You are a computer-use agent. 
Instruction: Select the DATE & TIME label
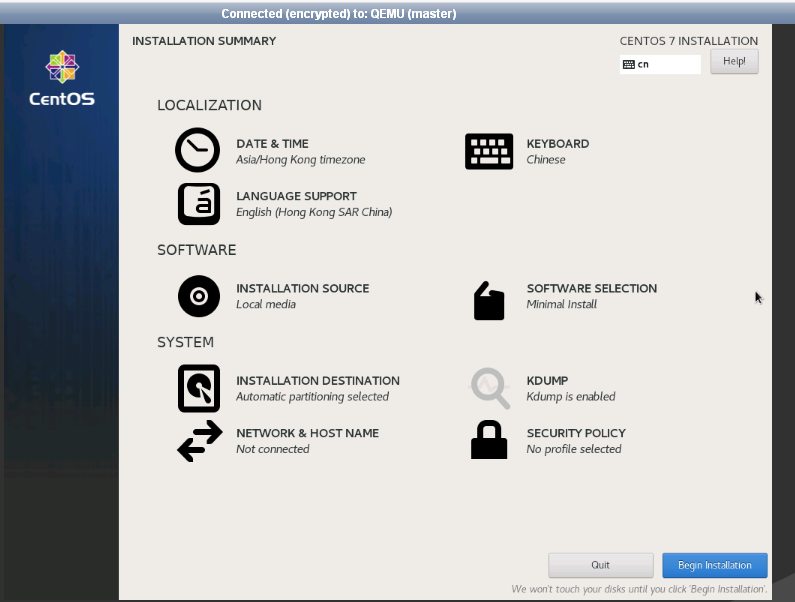(272, 144)
